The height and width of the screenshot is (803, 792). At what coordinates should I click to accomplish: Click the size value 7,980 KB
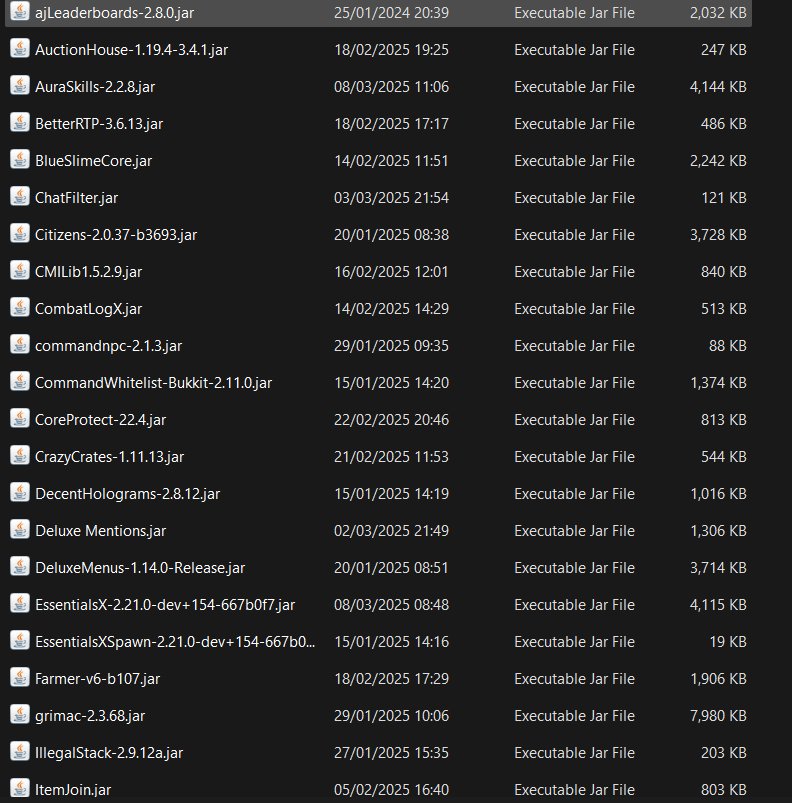718,716
